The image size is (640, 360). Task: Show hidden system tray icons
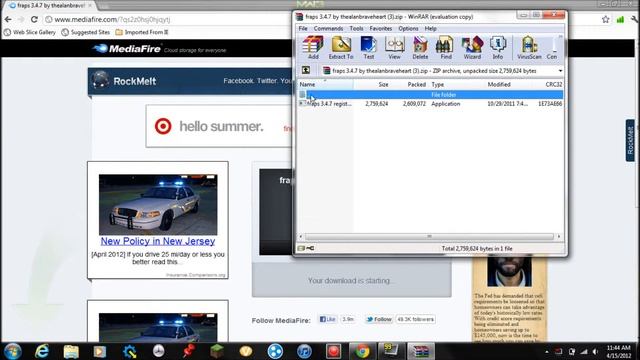pyautogui.click(x=547, y=351)
